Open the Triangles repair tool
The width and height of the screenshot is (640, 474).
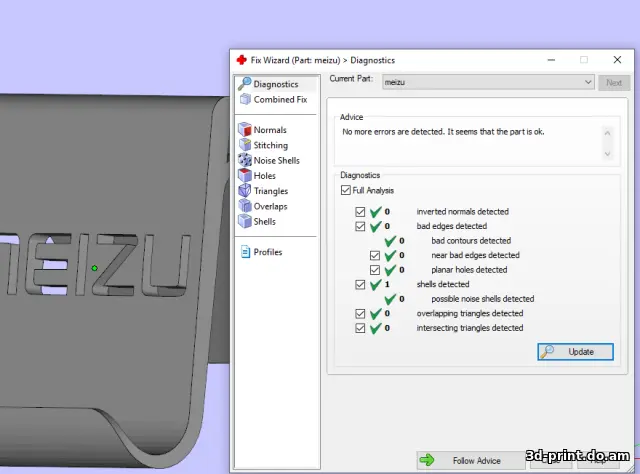245,191
